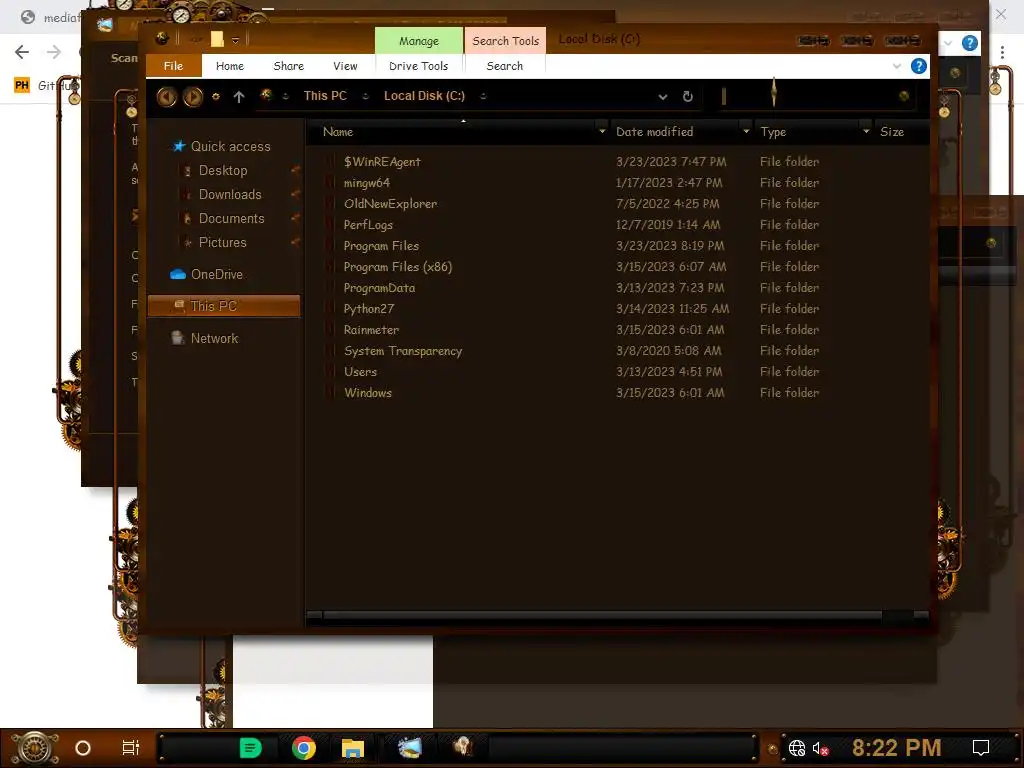Screen dimensions: 1024x768
Task: Click the taskbar clock showing 8:22 PM
Action: tap(897, 748)
